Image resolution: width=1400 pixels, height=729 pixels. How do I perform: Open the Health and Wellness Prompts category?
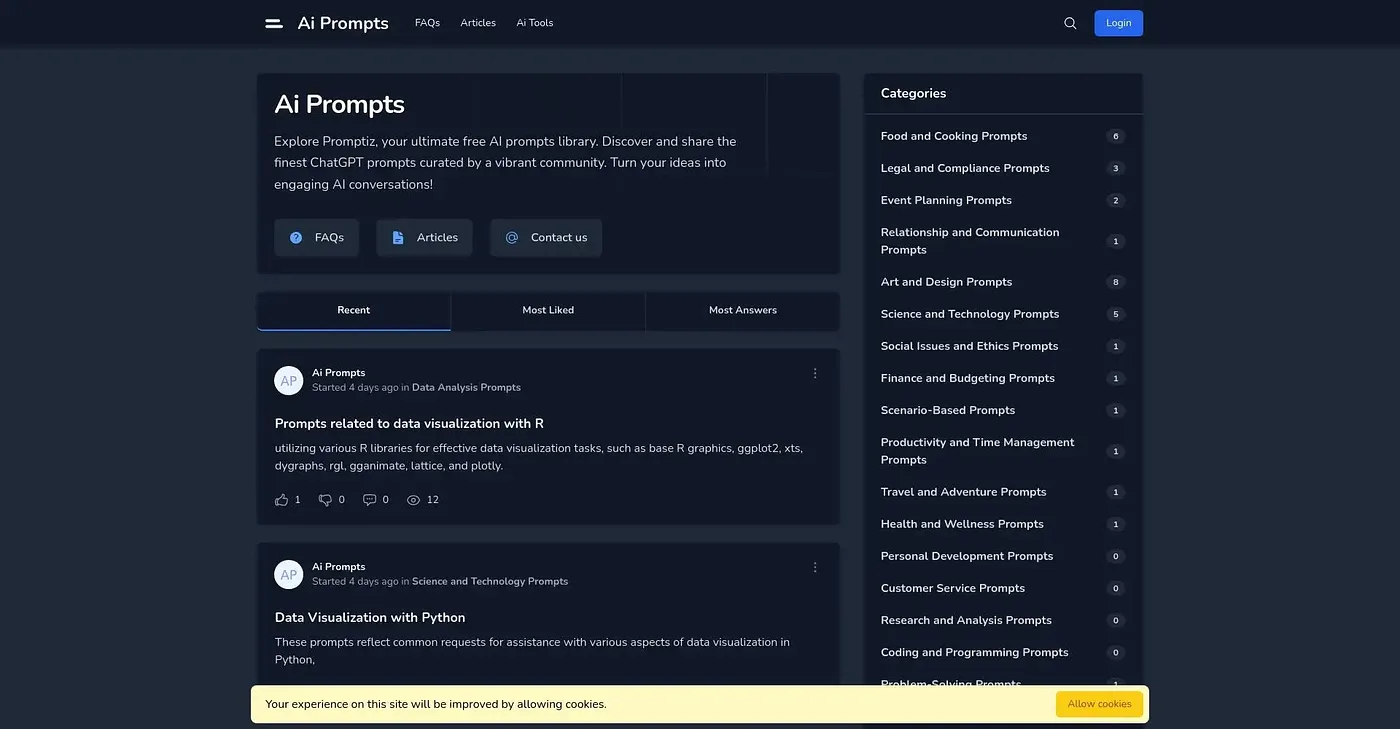(962, 524)
